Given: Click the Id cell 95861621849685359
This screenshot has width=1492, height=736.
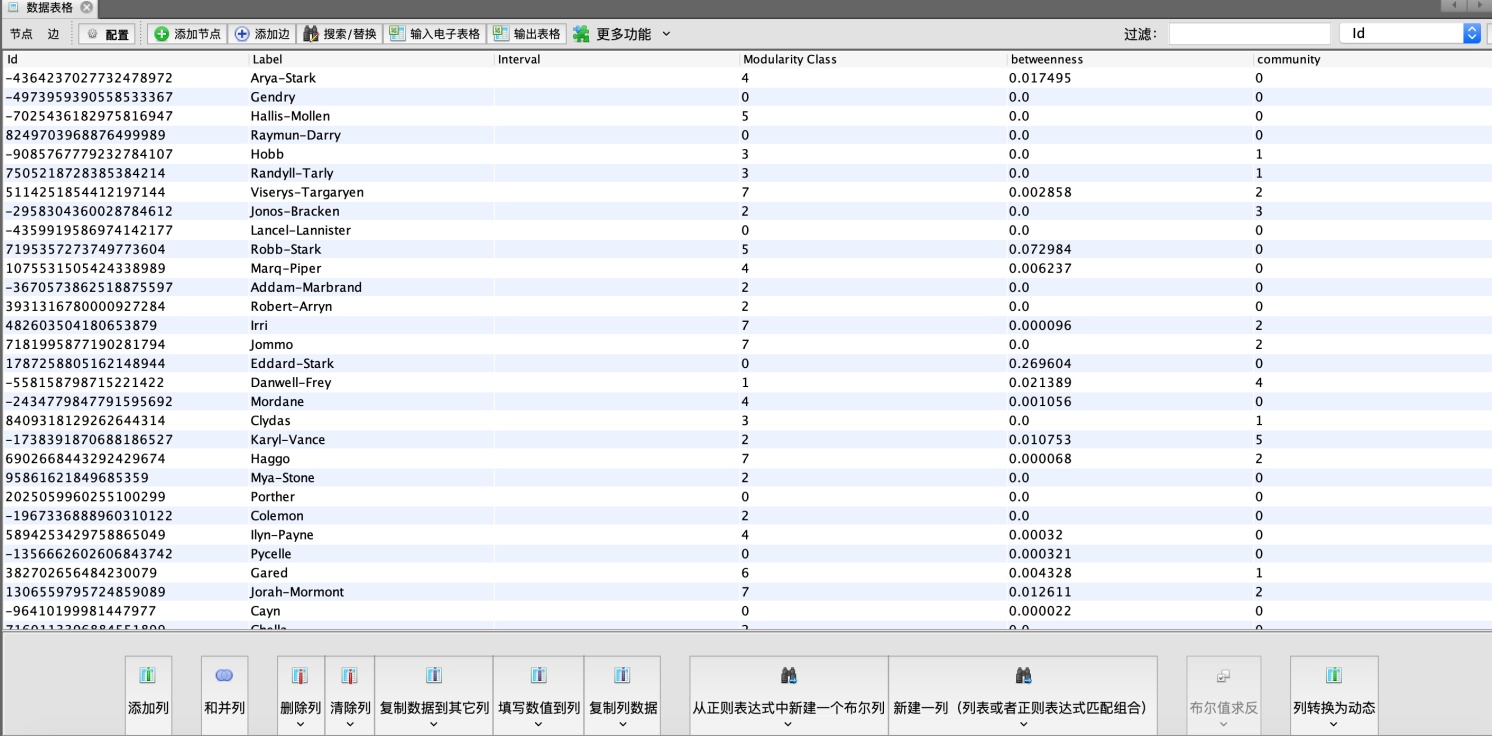Looking at the screenshot, I should pos(78,477).
